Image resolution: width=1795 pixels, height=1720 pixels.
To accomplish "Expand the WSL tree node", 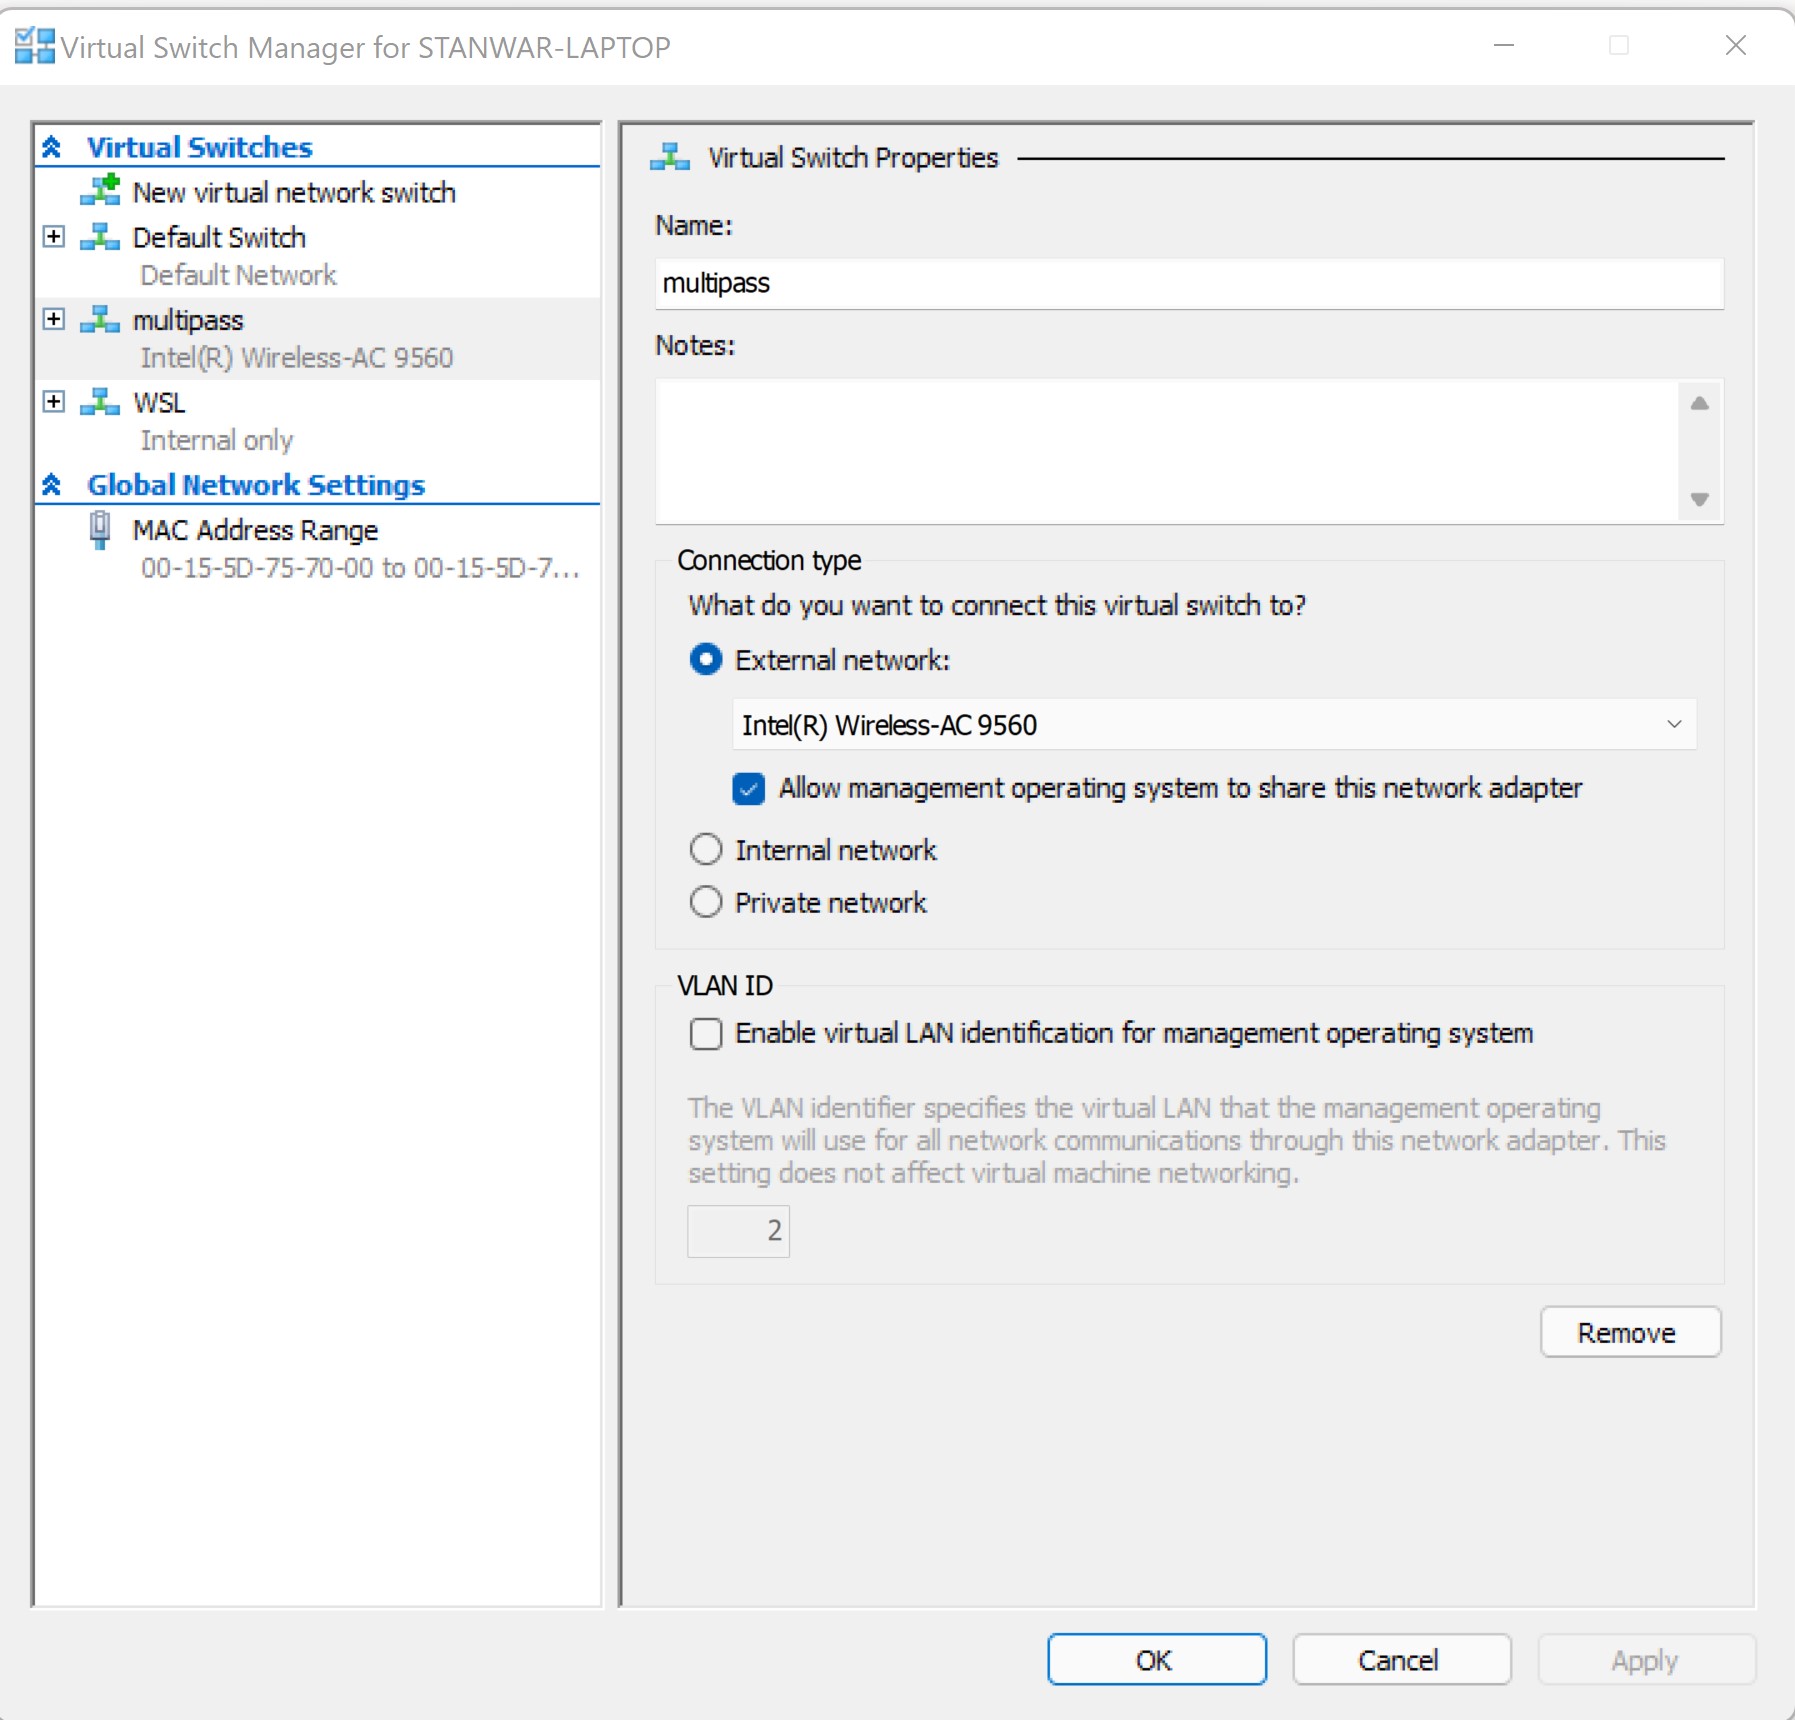I will tap(54, 402).
